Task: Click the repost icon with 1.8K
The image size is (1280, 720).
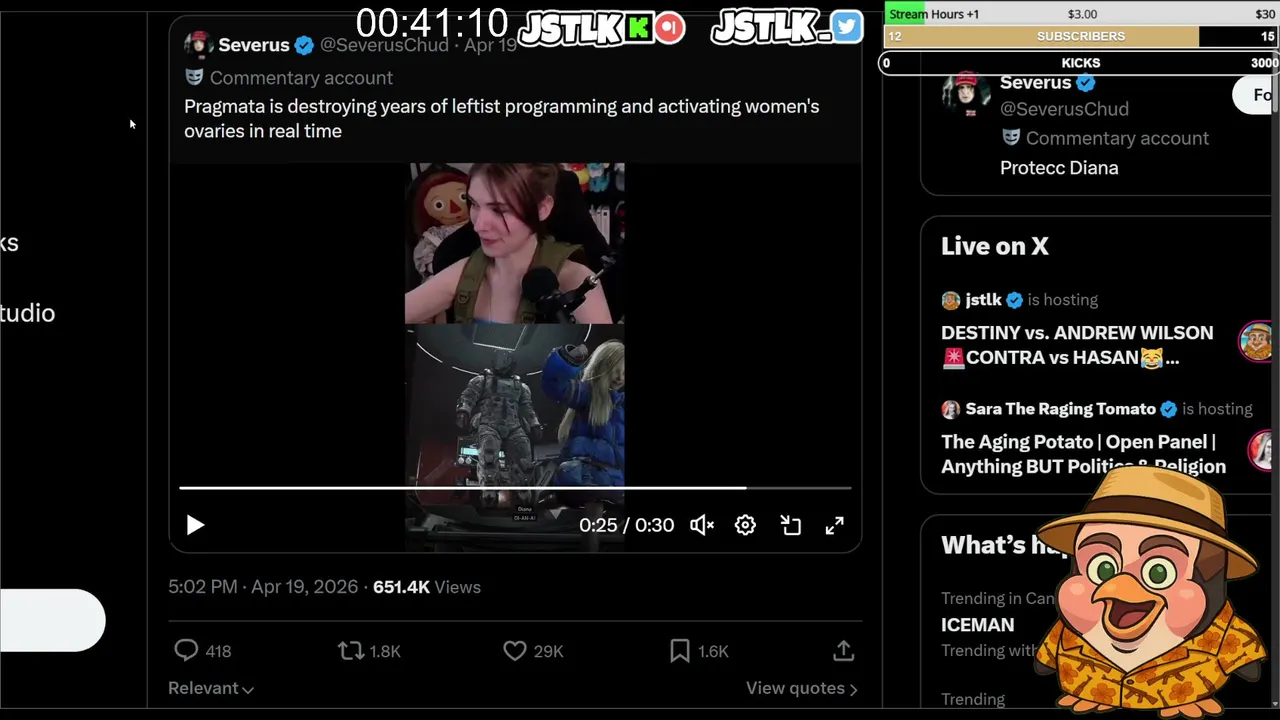Action: pos(350,651)
